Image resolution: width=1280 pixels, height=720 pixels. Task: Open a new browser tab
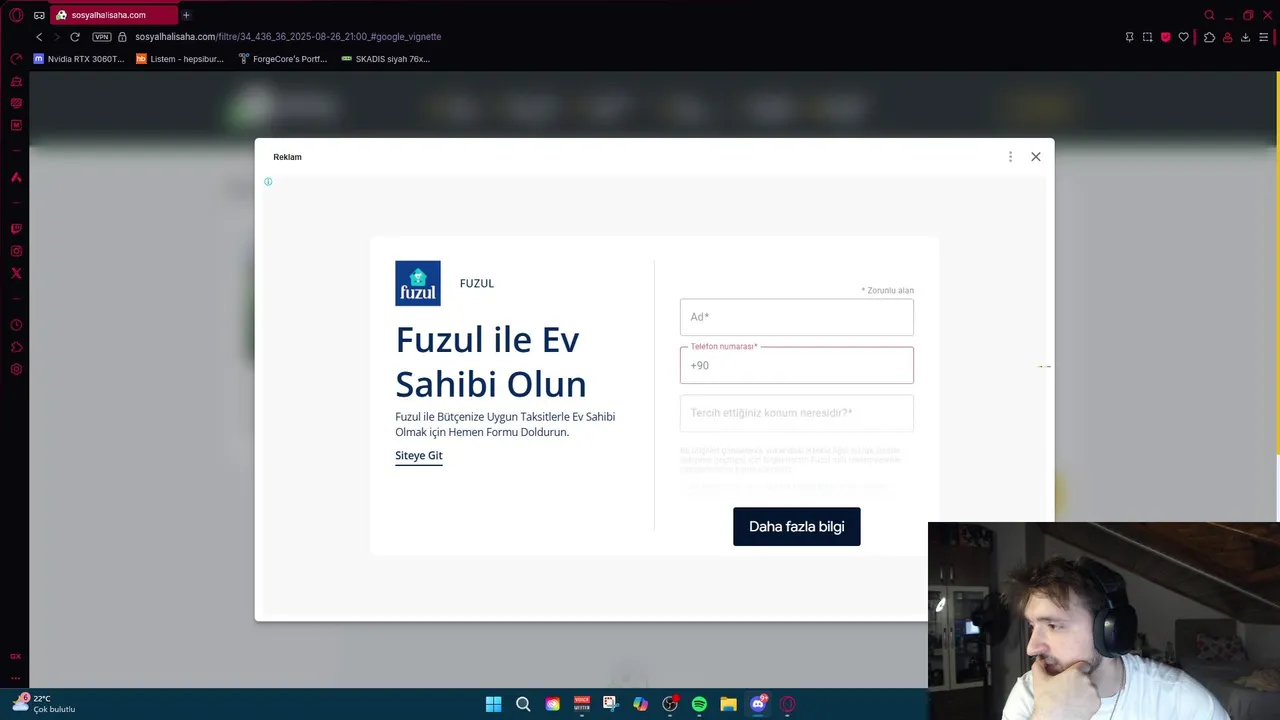pos(186,15)
